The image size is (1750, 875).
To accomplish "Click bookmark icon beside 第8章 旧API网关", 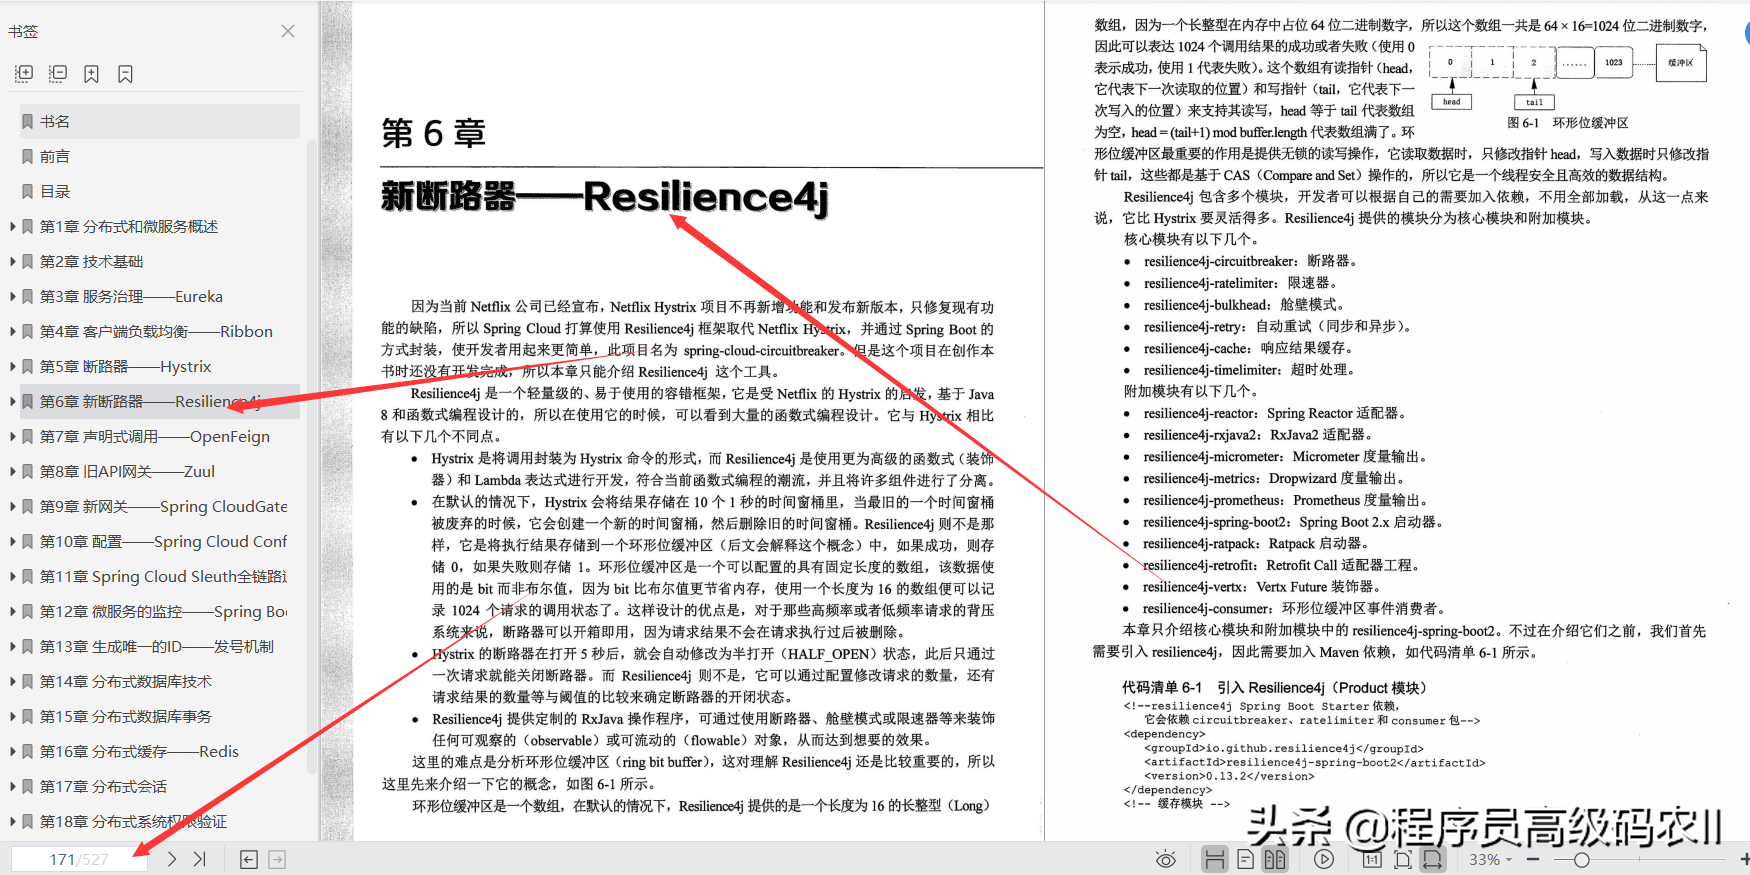I will point(28,471).
